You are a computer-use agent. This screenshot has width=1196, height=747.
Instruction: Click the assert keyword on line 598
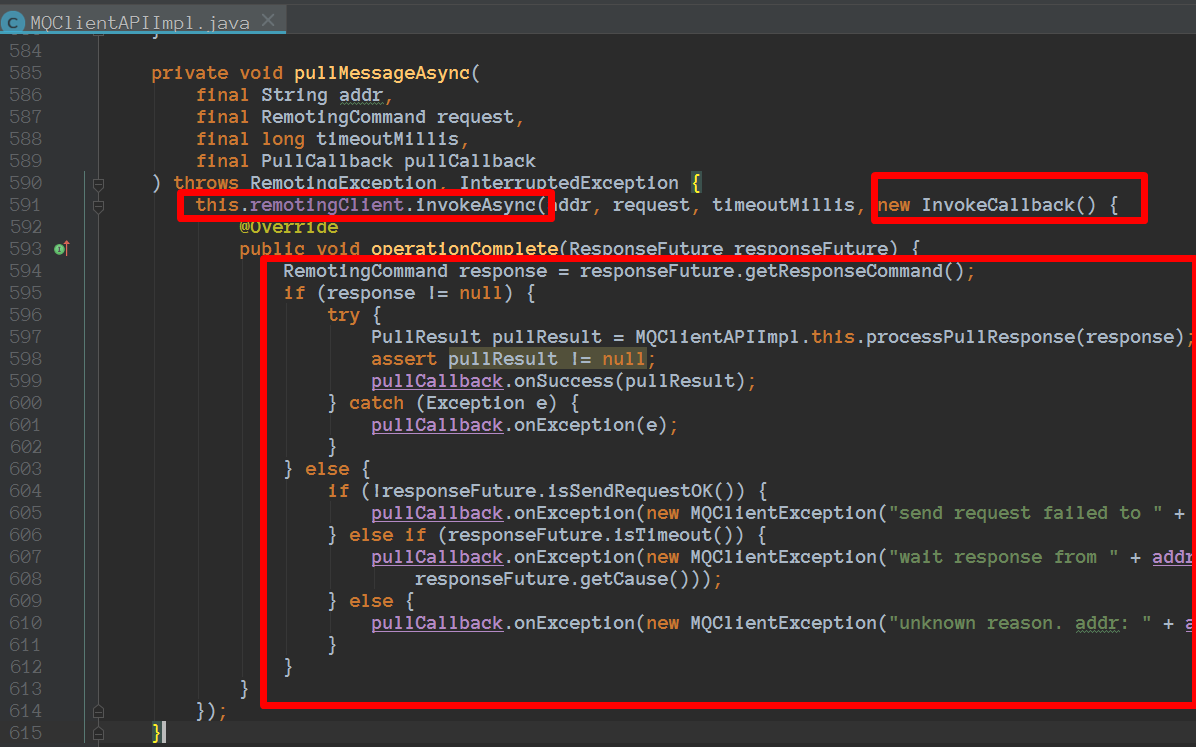(404, 359)
